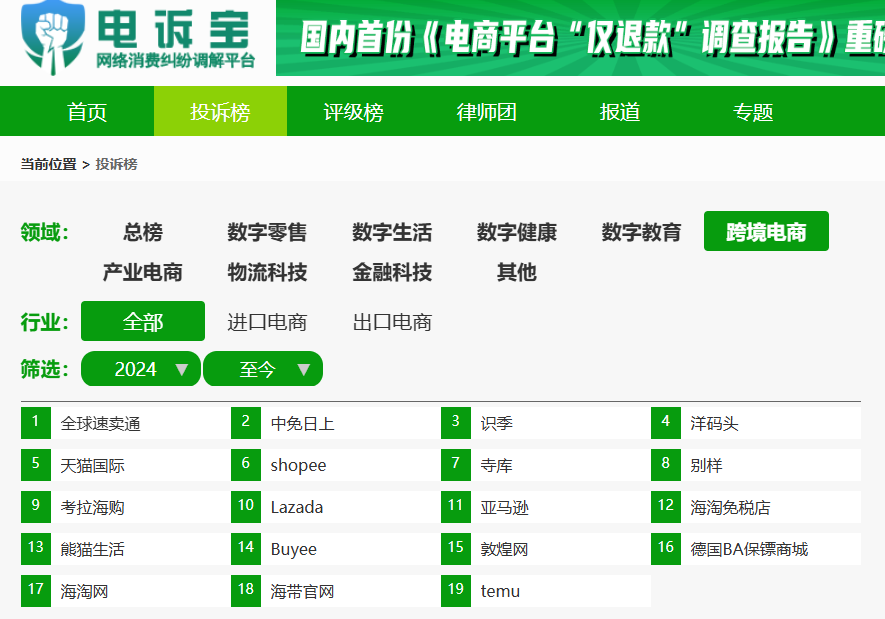This screenshot has height=619, width=885.
Task: Click the 电诉宝 fist shield logo
Action: (53, 37)
